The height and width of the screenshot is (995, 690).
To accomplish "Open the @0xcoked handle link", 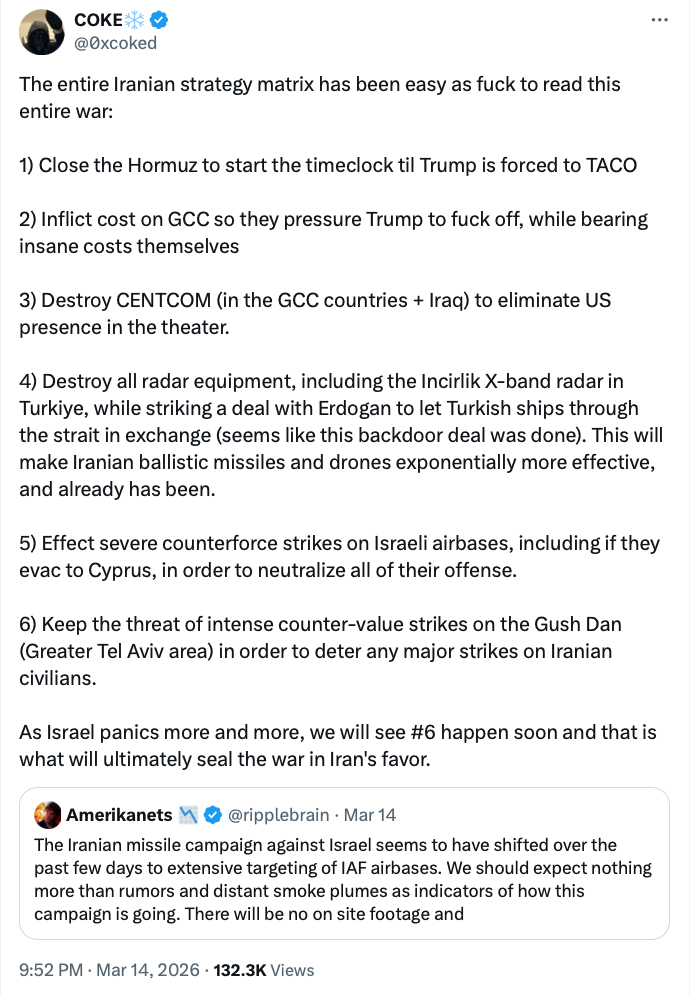I will click(x=115, y=43).
